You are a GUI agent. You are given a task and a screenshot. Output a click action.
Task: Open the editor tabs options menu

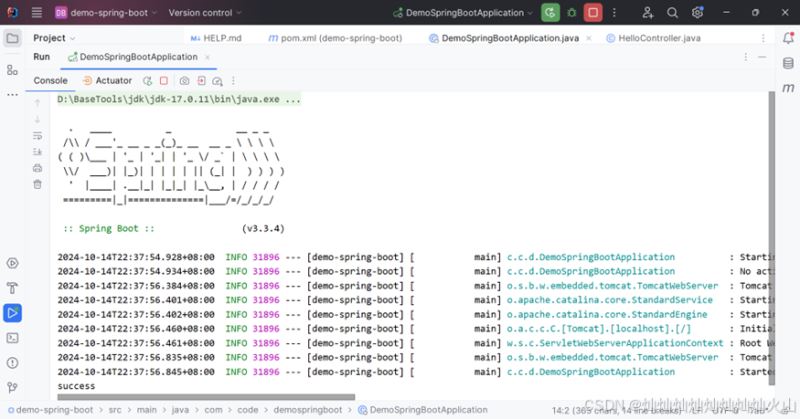pos(763,38)
